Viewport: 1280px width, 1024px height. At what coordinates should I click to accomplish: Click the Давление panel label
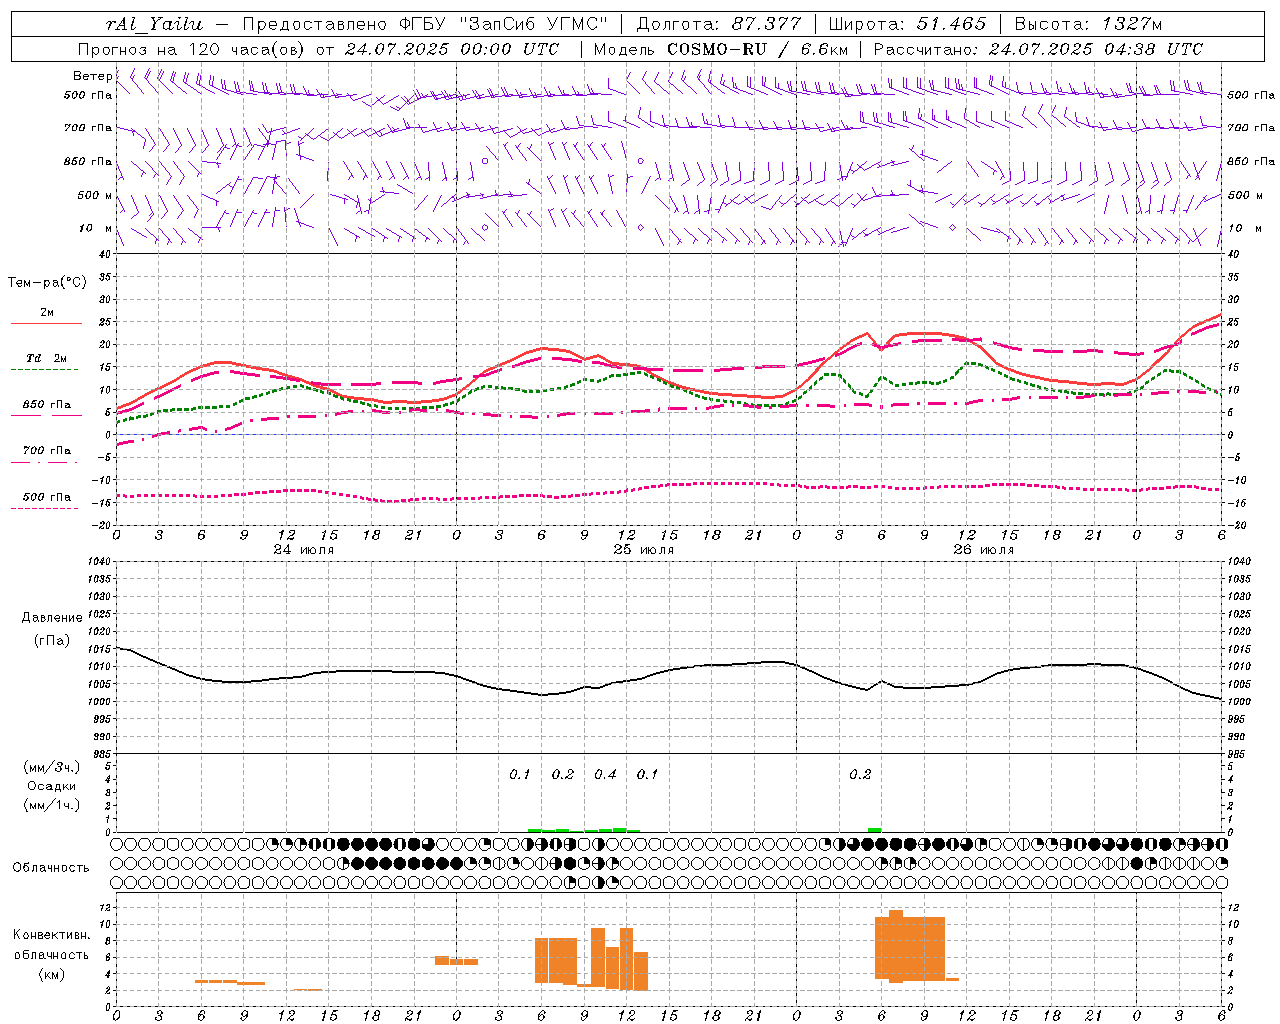(52, 618)
